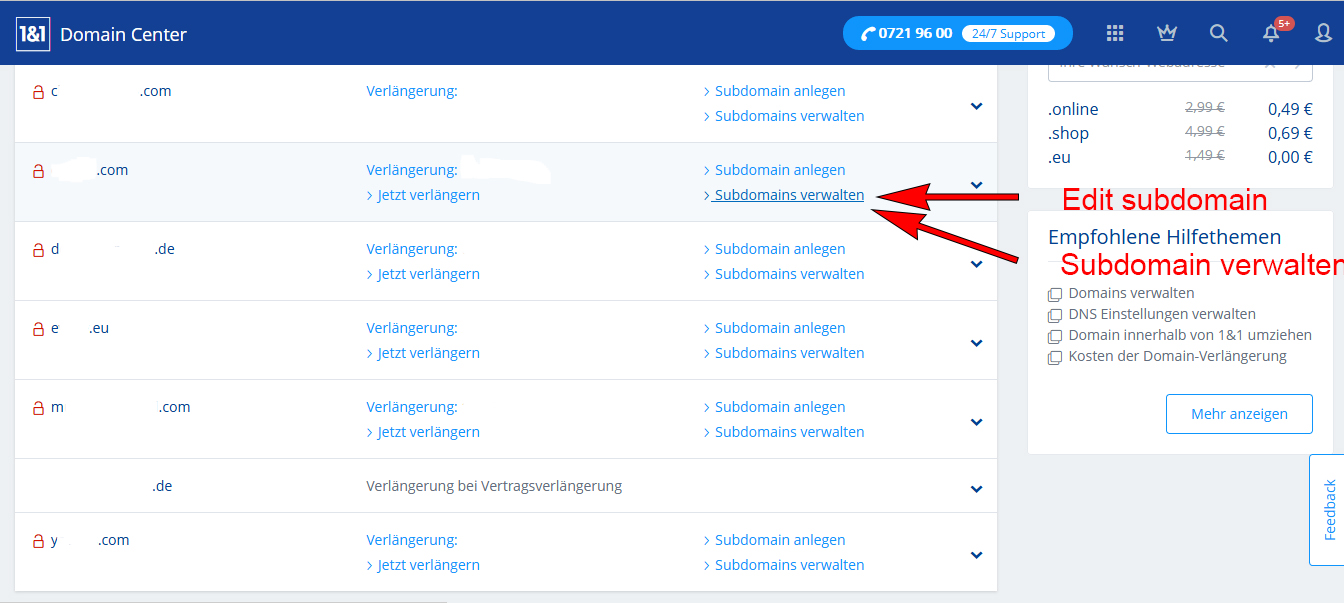The height and width of the screenshot is (603, 1344).
Task: Expand the first .com domain row chevron
Action: point(976,106)
